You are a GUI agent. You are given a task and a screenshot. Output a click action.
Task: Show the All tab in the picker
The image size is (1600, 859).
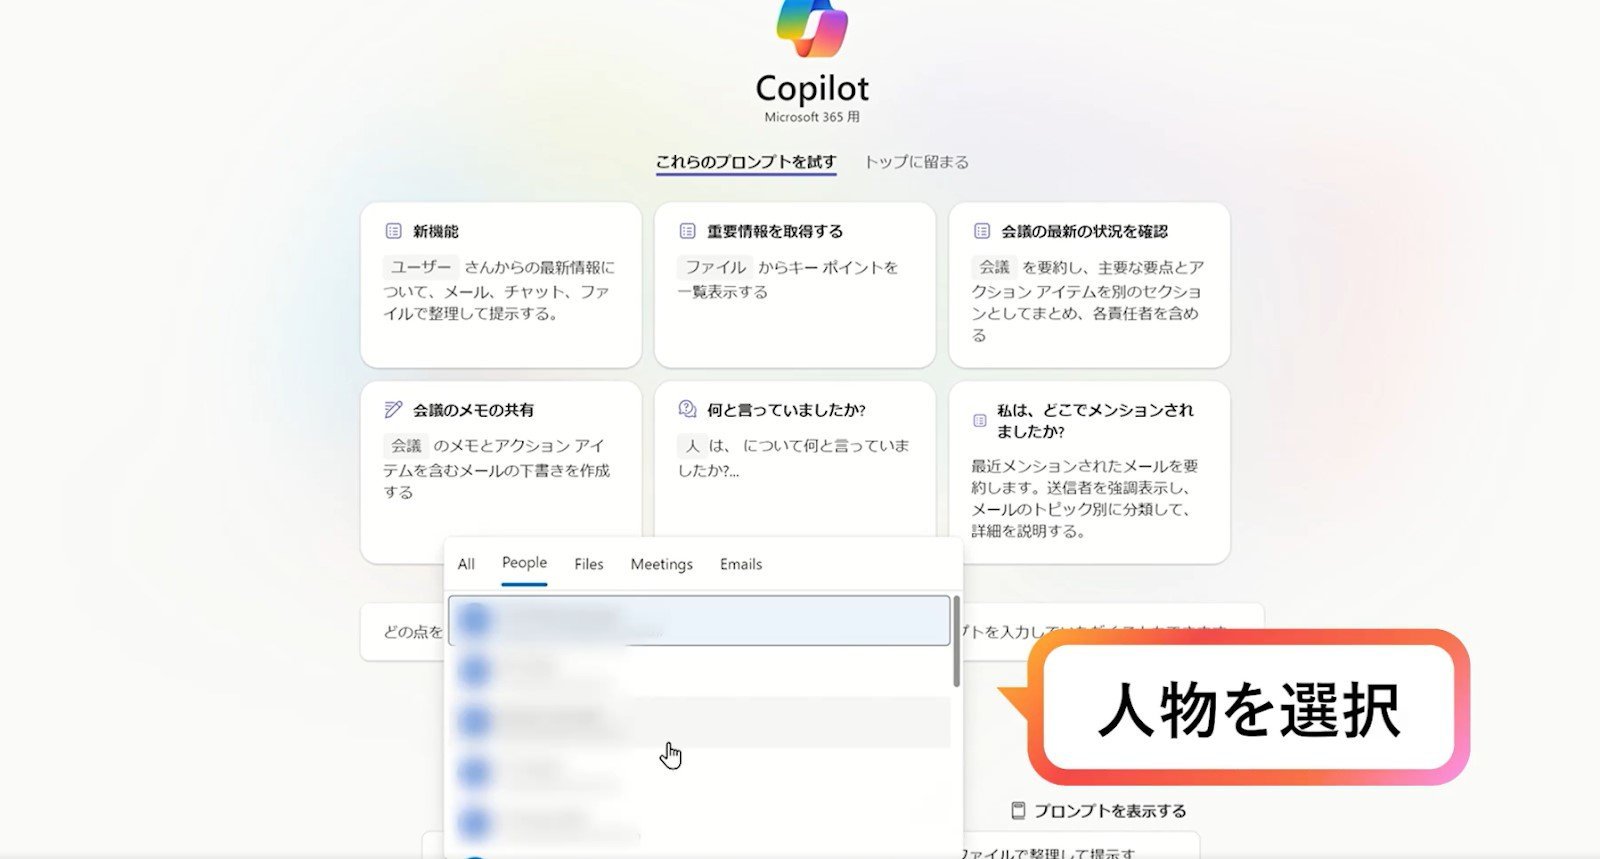coord(466,564)
